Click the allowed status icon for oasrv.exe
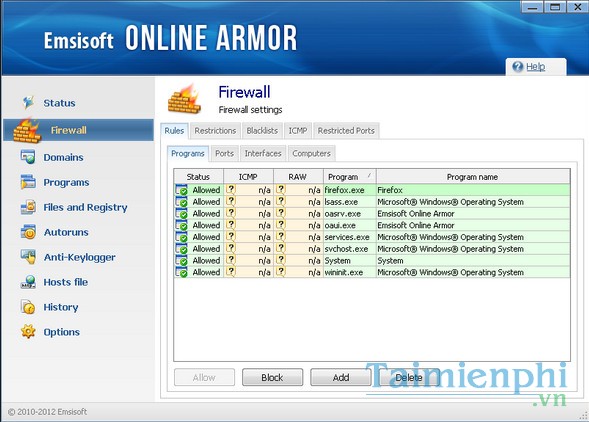The image size is (589, 422). pyautogui.click(x=181, y=213)
